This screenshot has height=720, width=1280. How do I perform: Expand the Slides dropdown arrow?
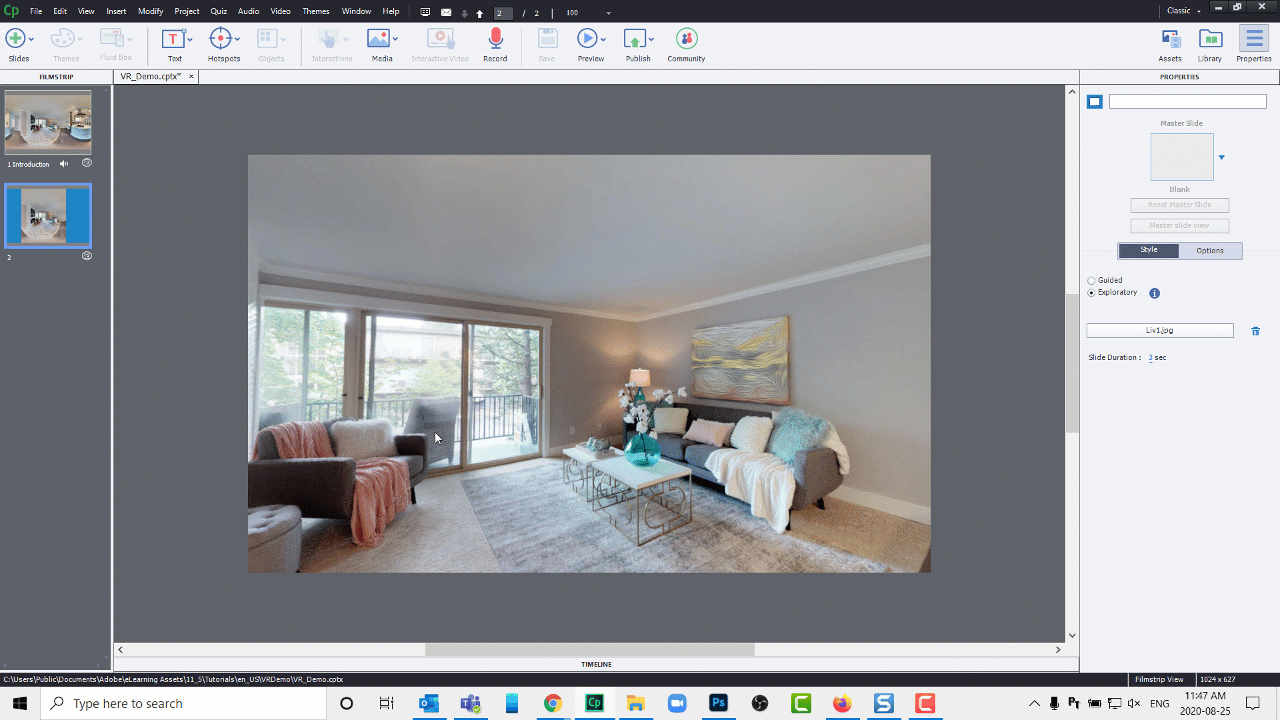(32, 39)
